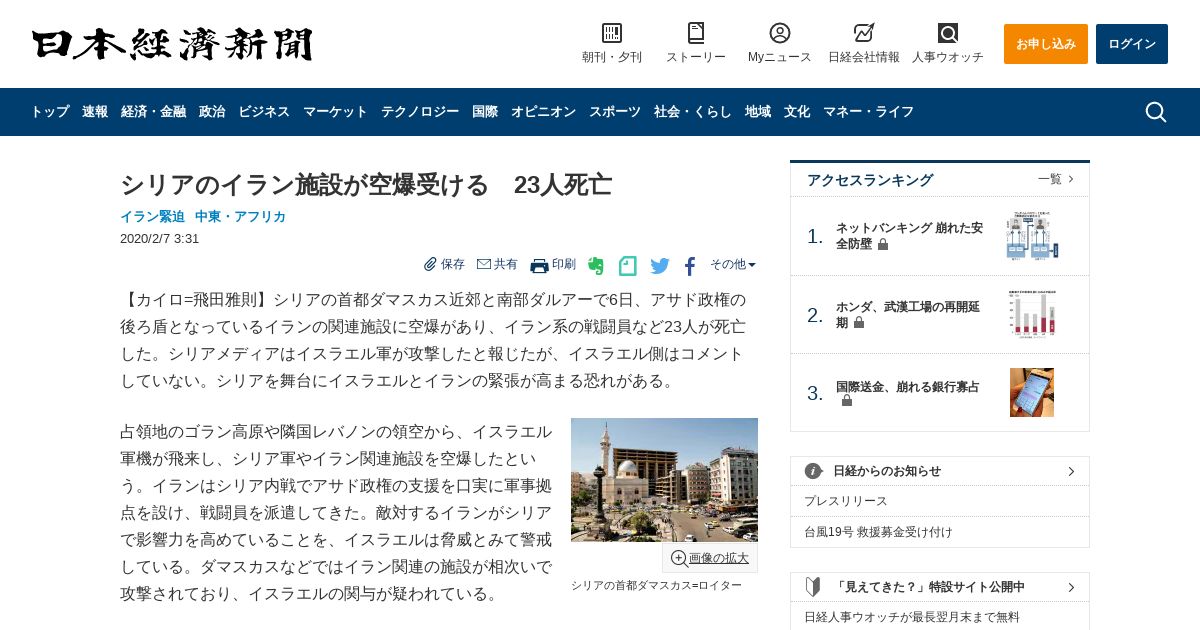The height and width of the screenshot is (630, 1200).
Task: Go to トップ navigation item
Action: coord(50,112)
